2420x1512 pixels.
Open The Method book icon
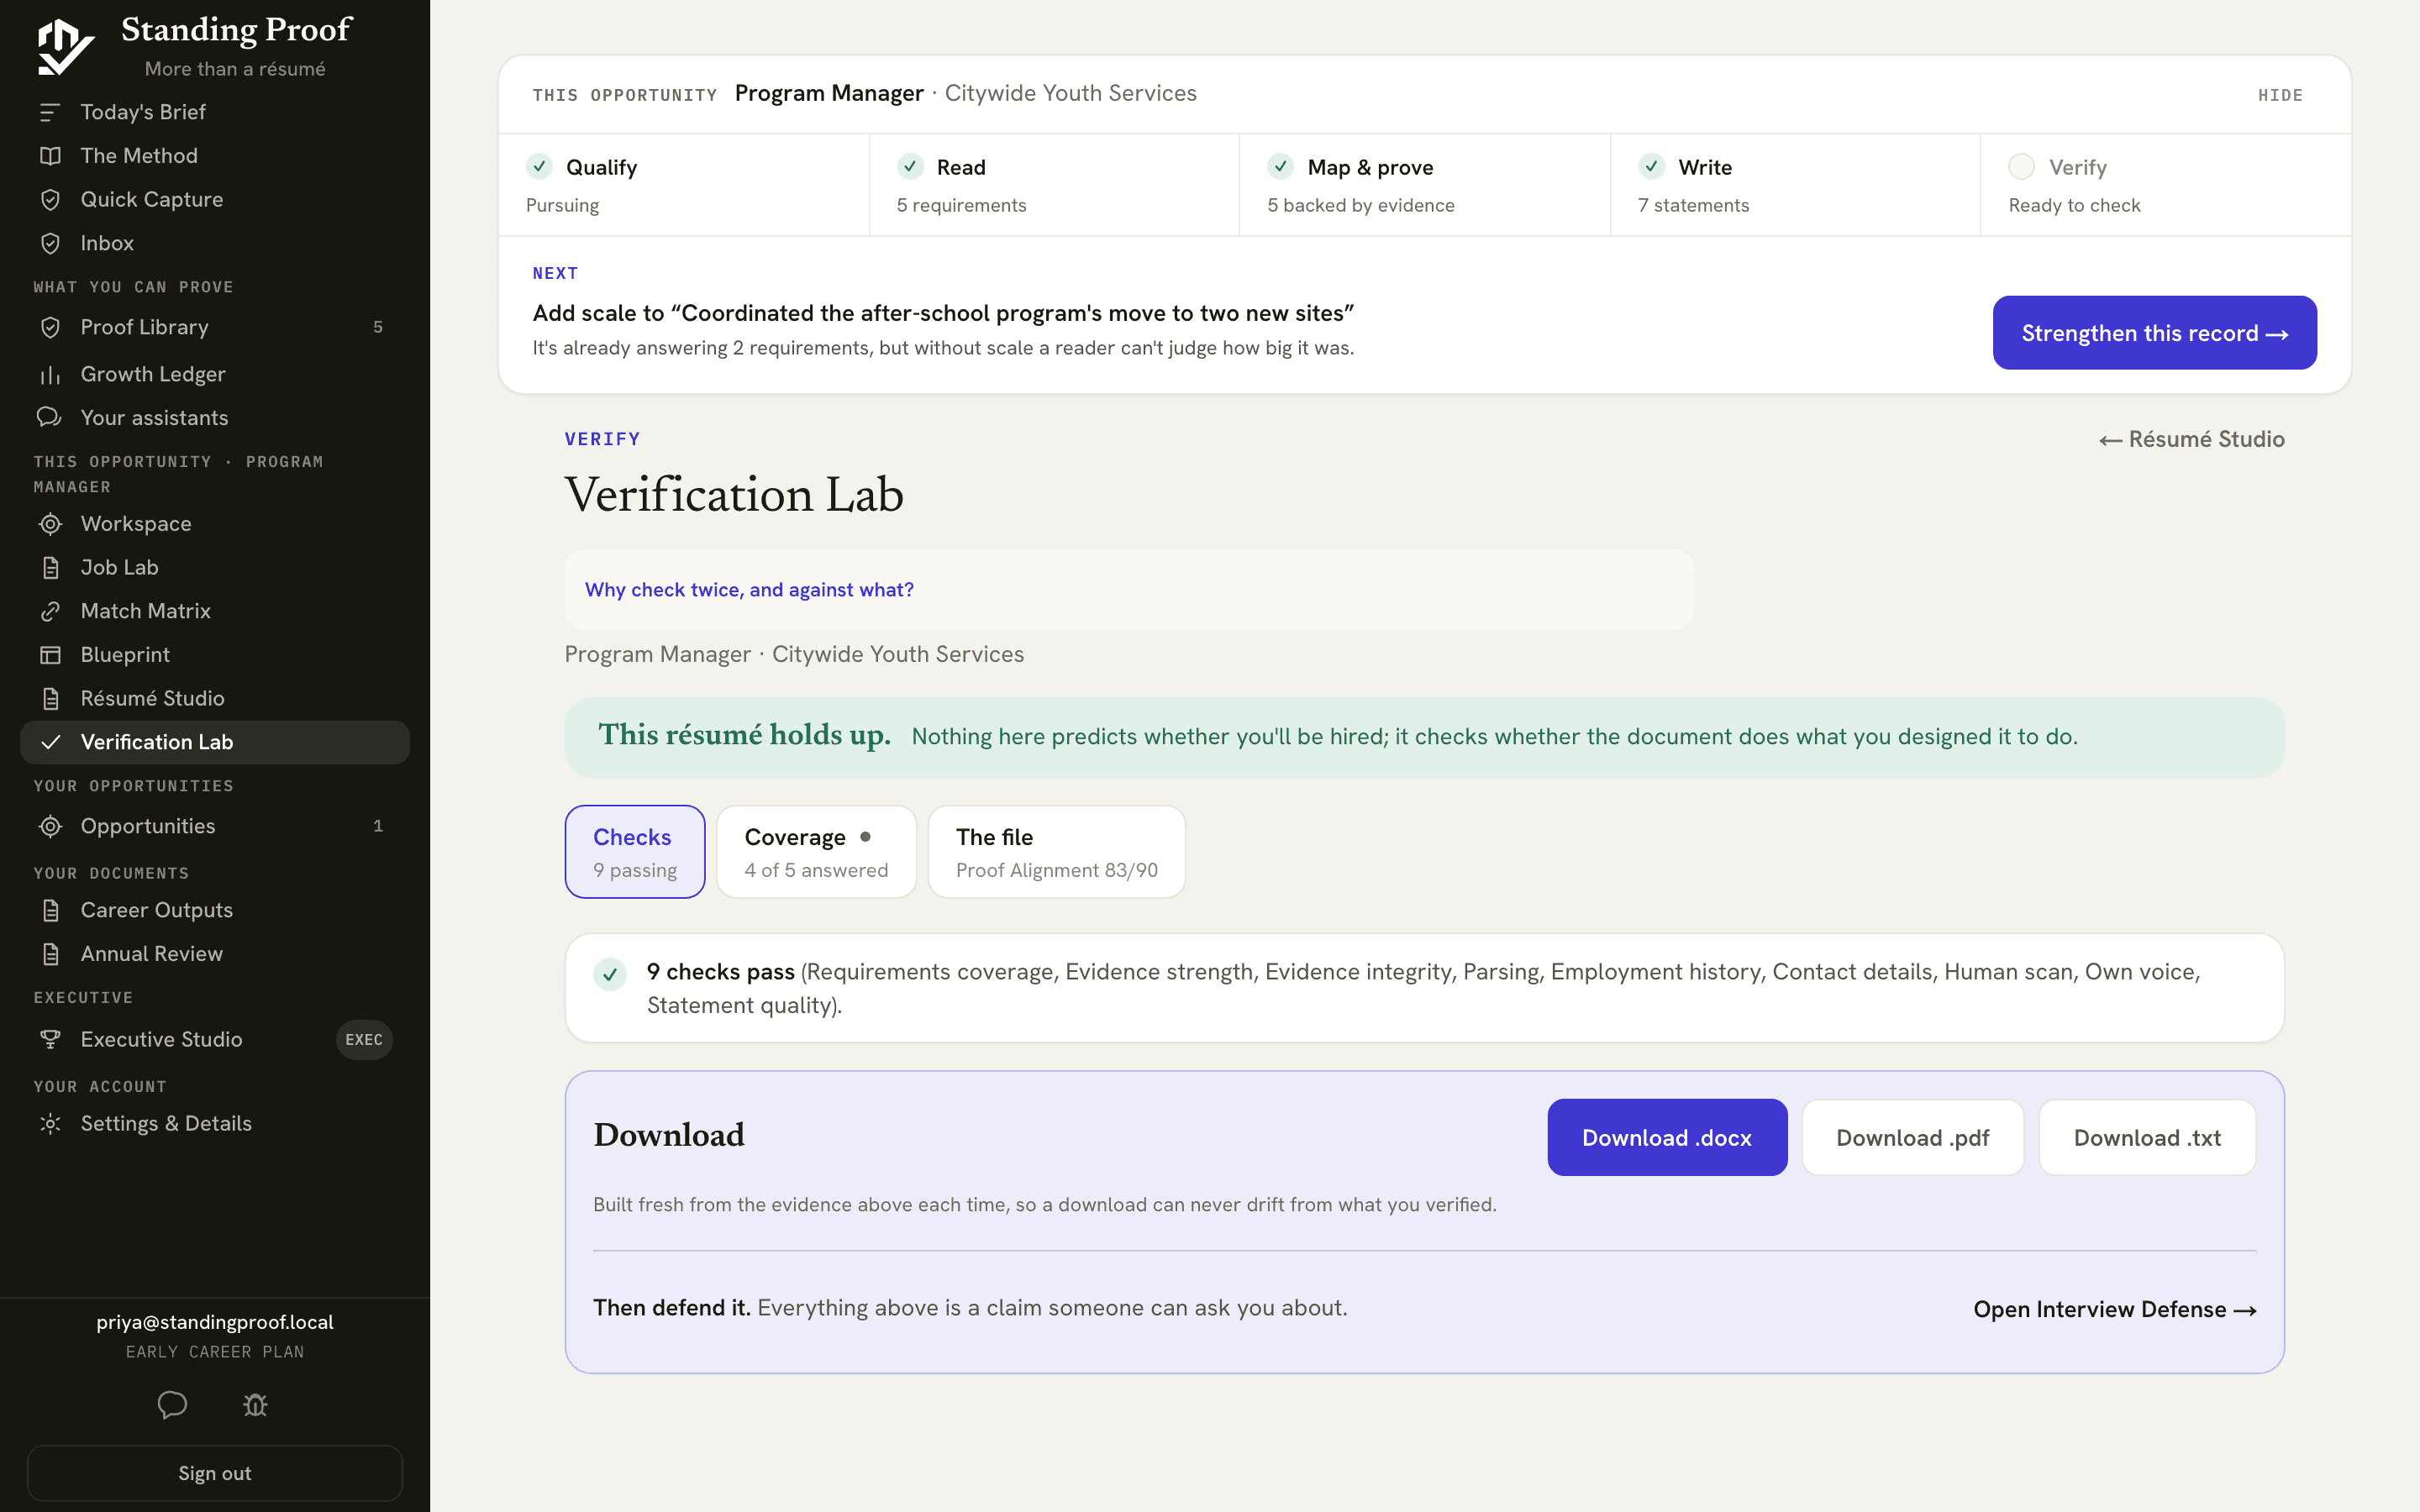click(x=50, y=156)
